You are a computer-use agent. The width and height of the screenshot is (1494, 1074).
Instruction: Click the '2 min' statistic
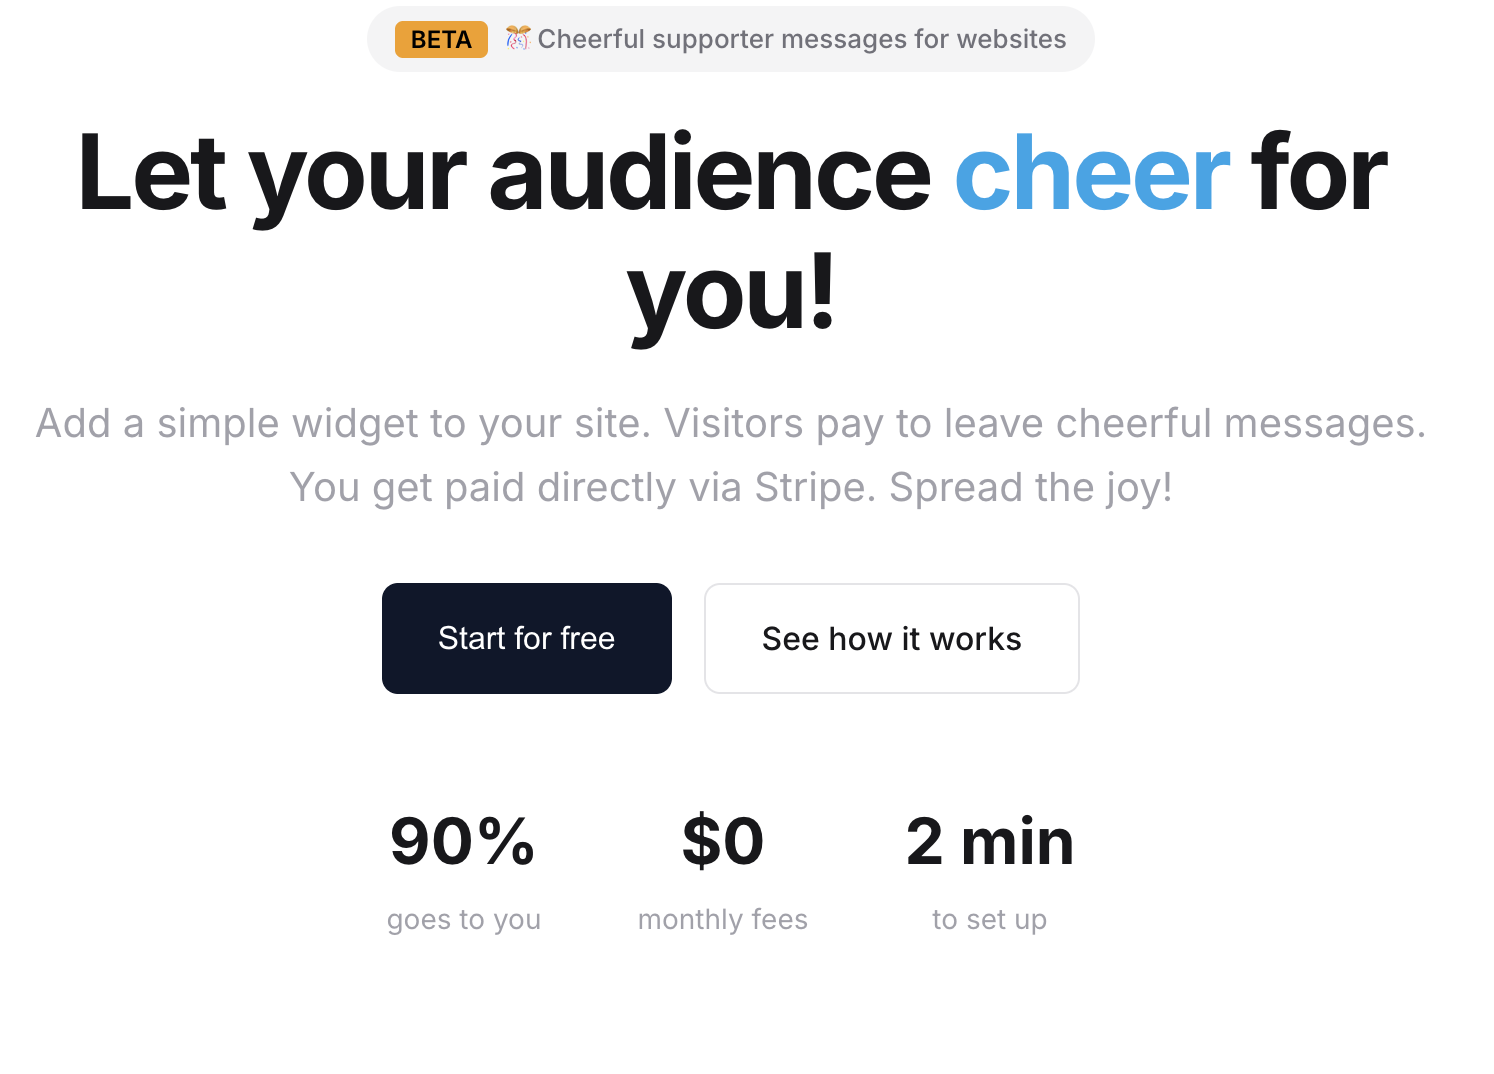[989, 841]
